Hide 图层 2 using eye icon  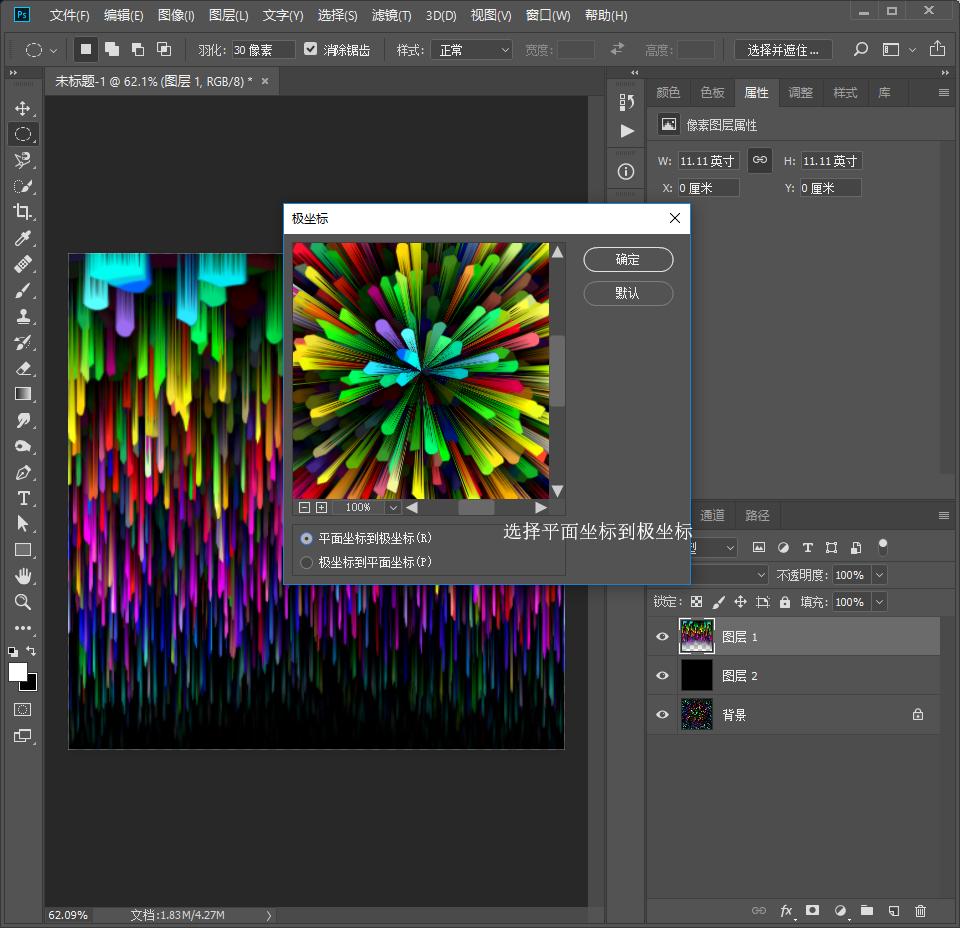[662, 676]
